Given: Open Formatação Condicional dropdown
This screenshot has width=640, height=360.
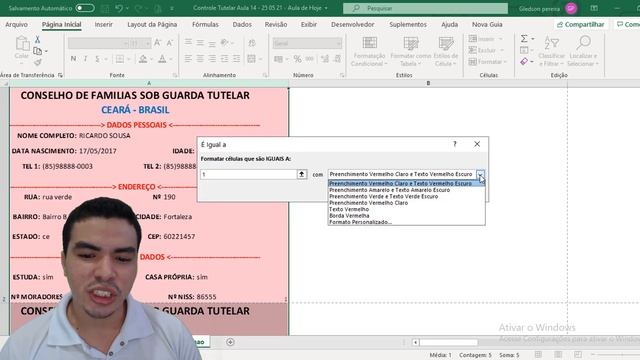Looking at the screenshot, I should pyautogui.click(x=369, y=51).
